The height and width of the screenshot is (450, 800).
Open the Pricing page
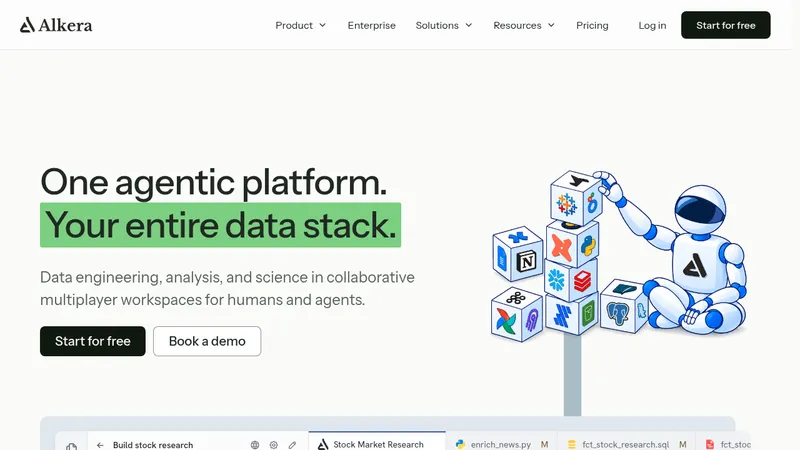pyautogui.click(x=592, y=25)
